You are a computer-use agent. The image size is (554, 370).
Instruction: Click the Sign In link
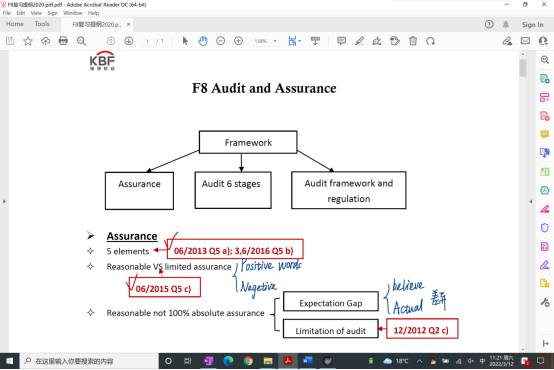click(532, 24)
